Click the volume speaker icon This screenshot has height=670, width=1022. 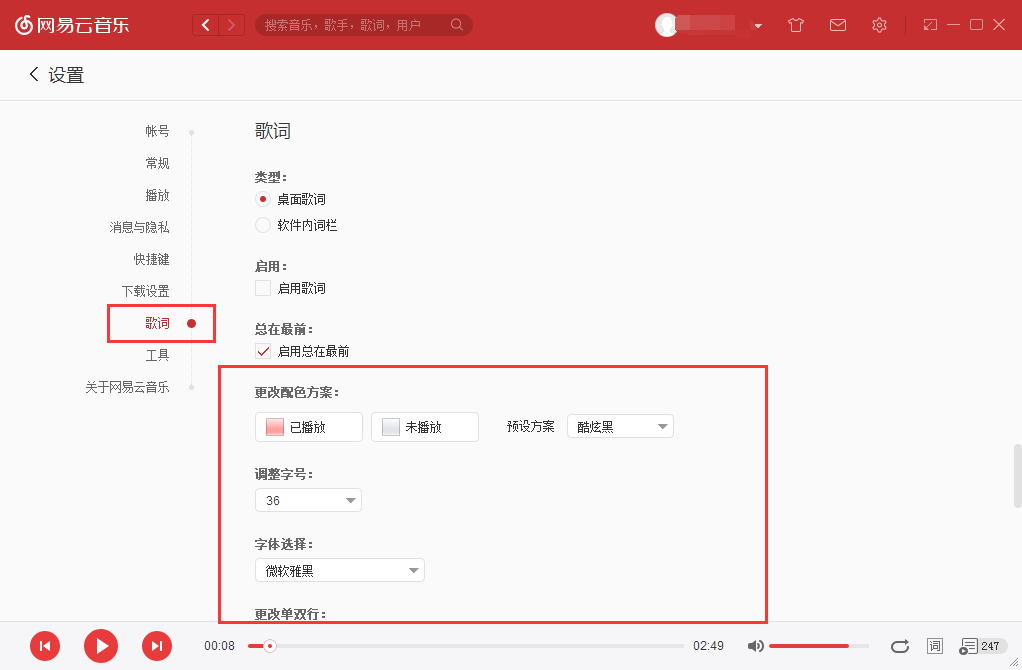[x=755, y=646]
